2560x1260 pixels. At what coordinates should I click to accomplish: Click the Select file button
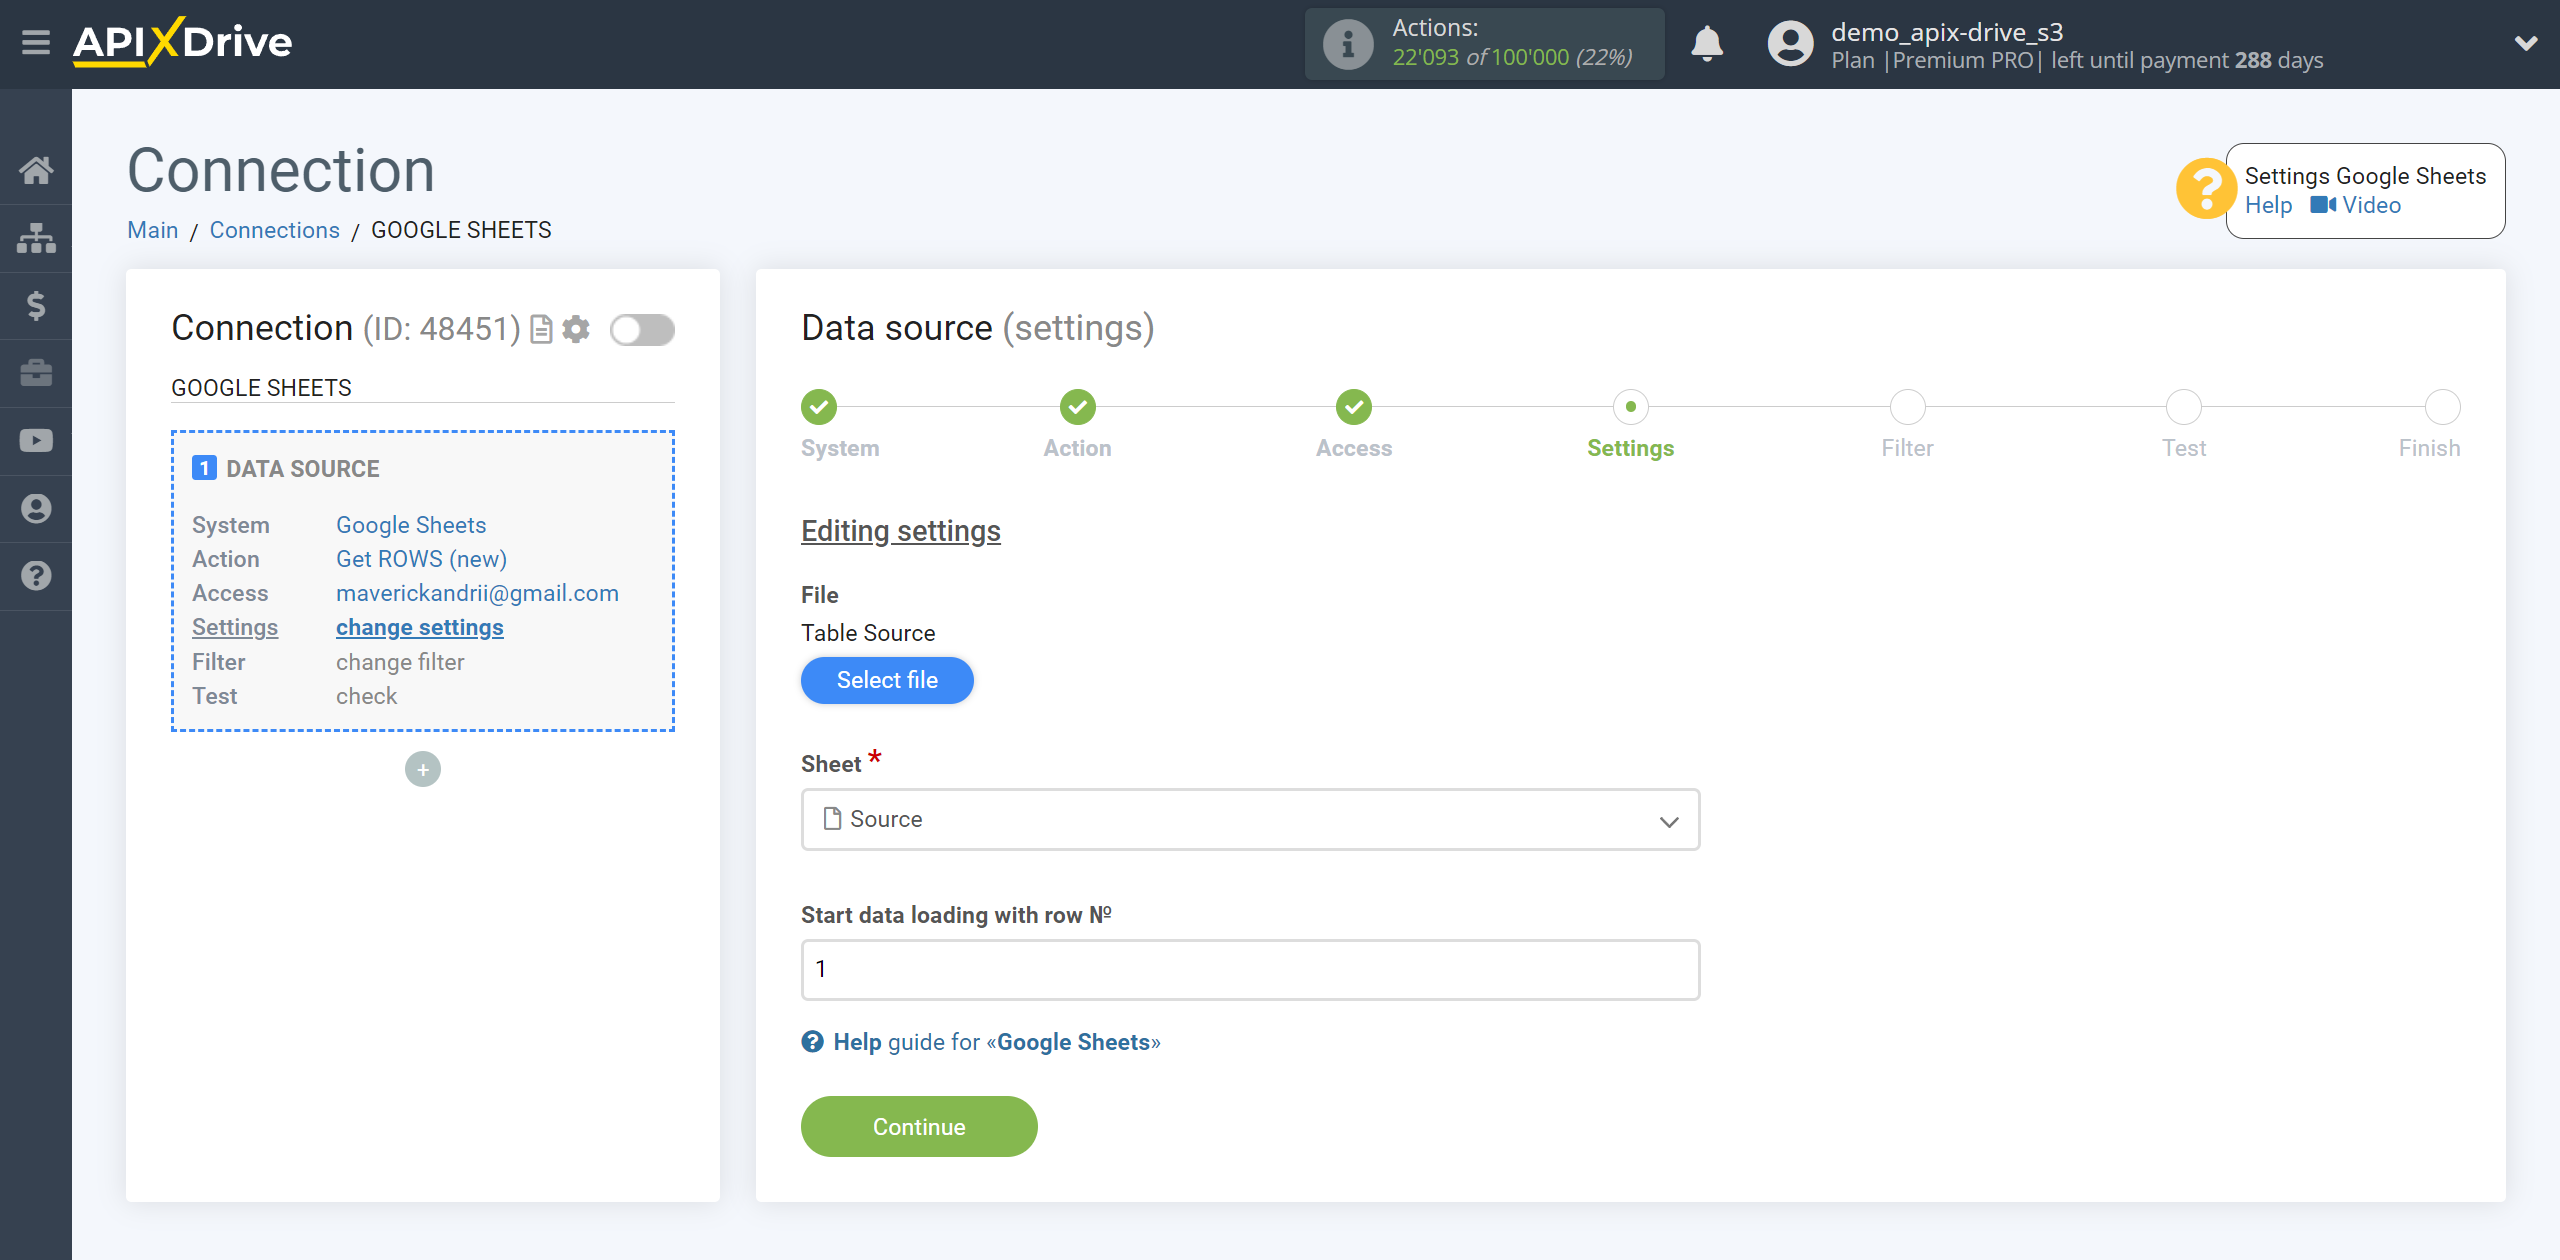(x=887, y=681)
